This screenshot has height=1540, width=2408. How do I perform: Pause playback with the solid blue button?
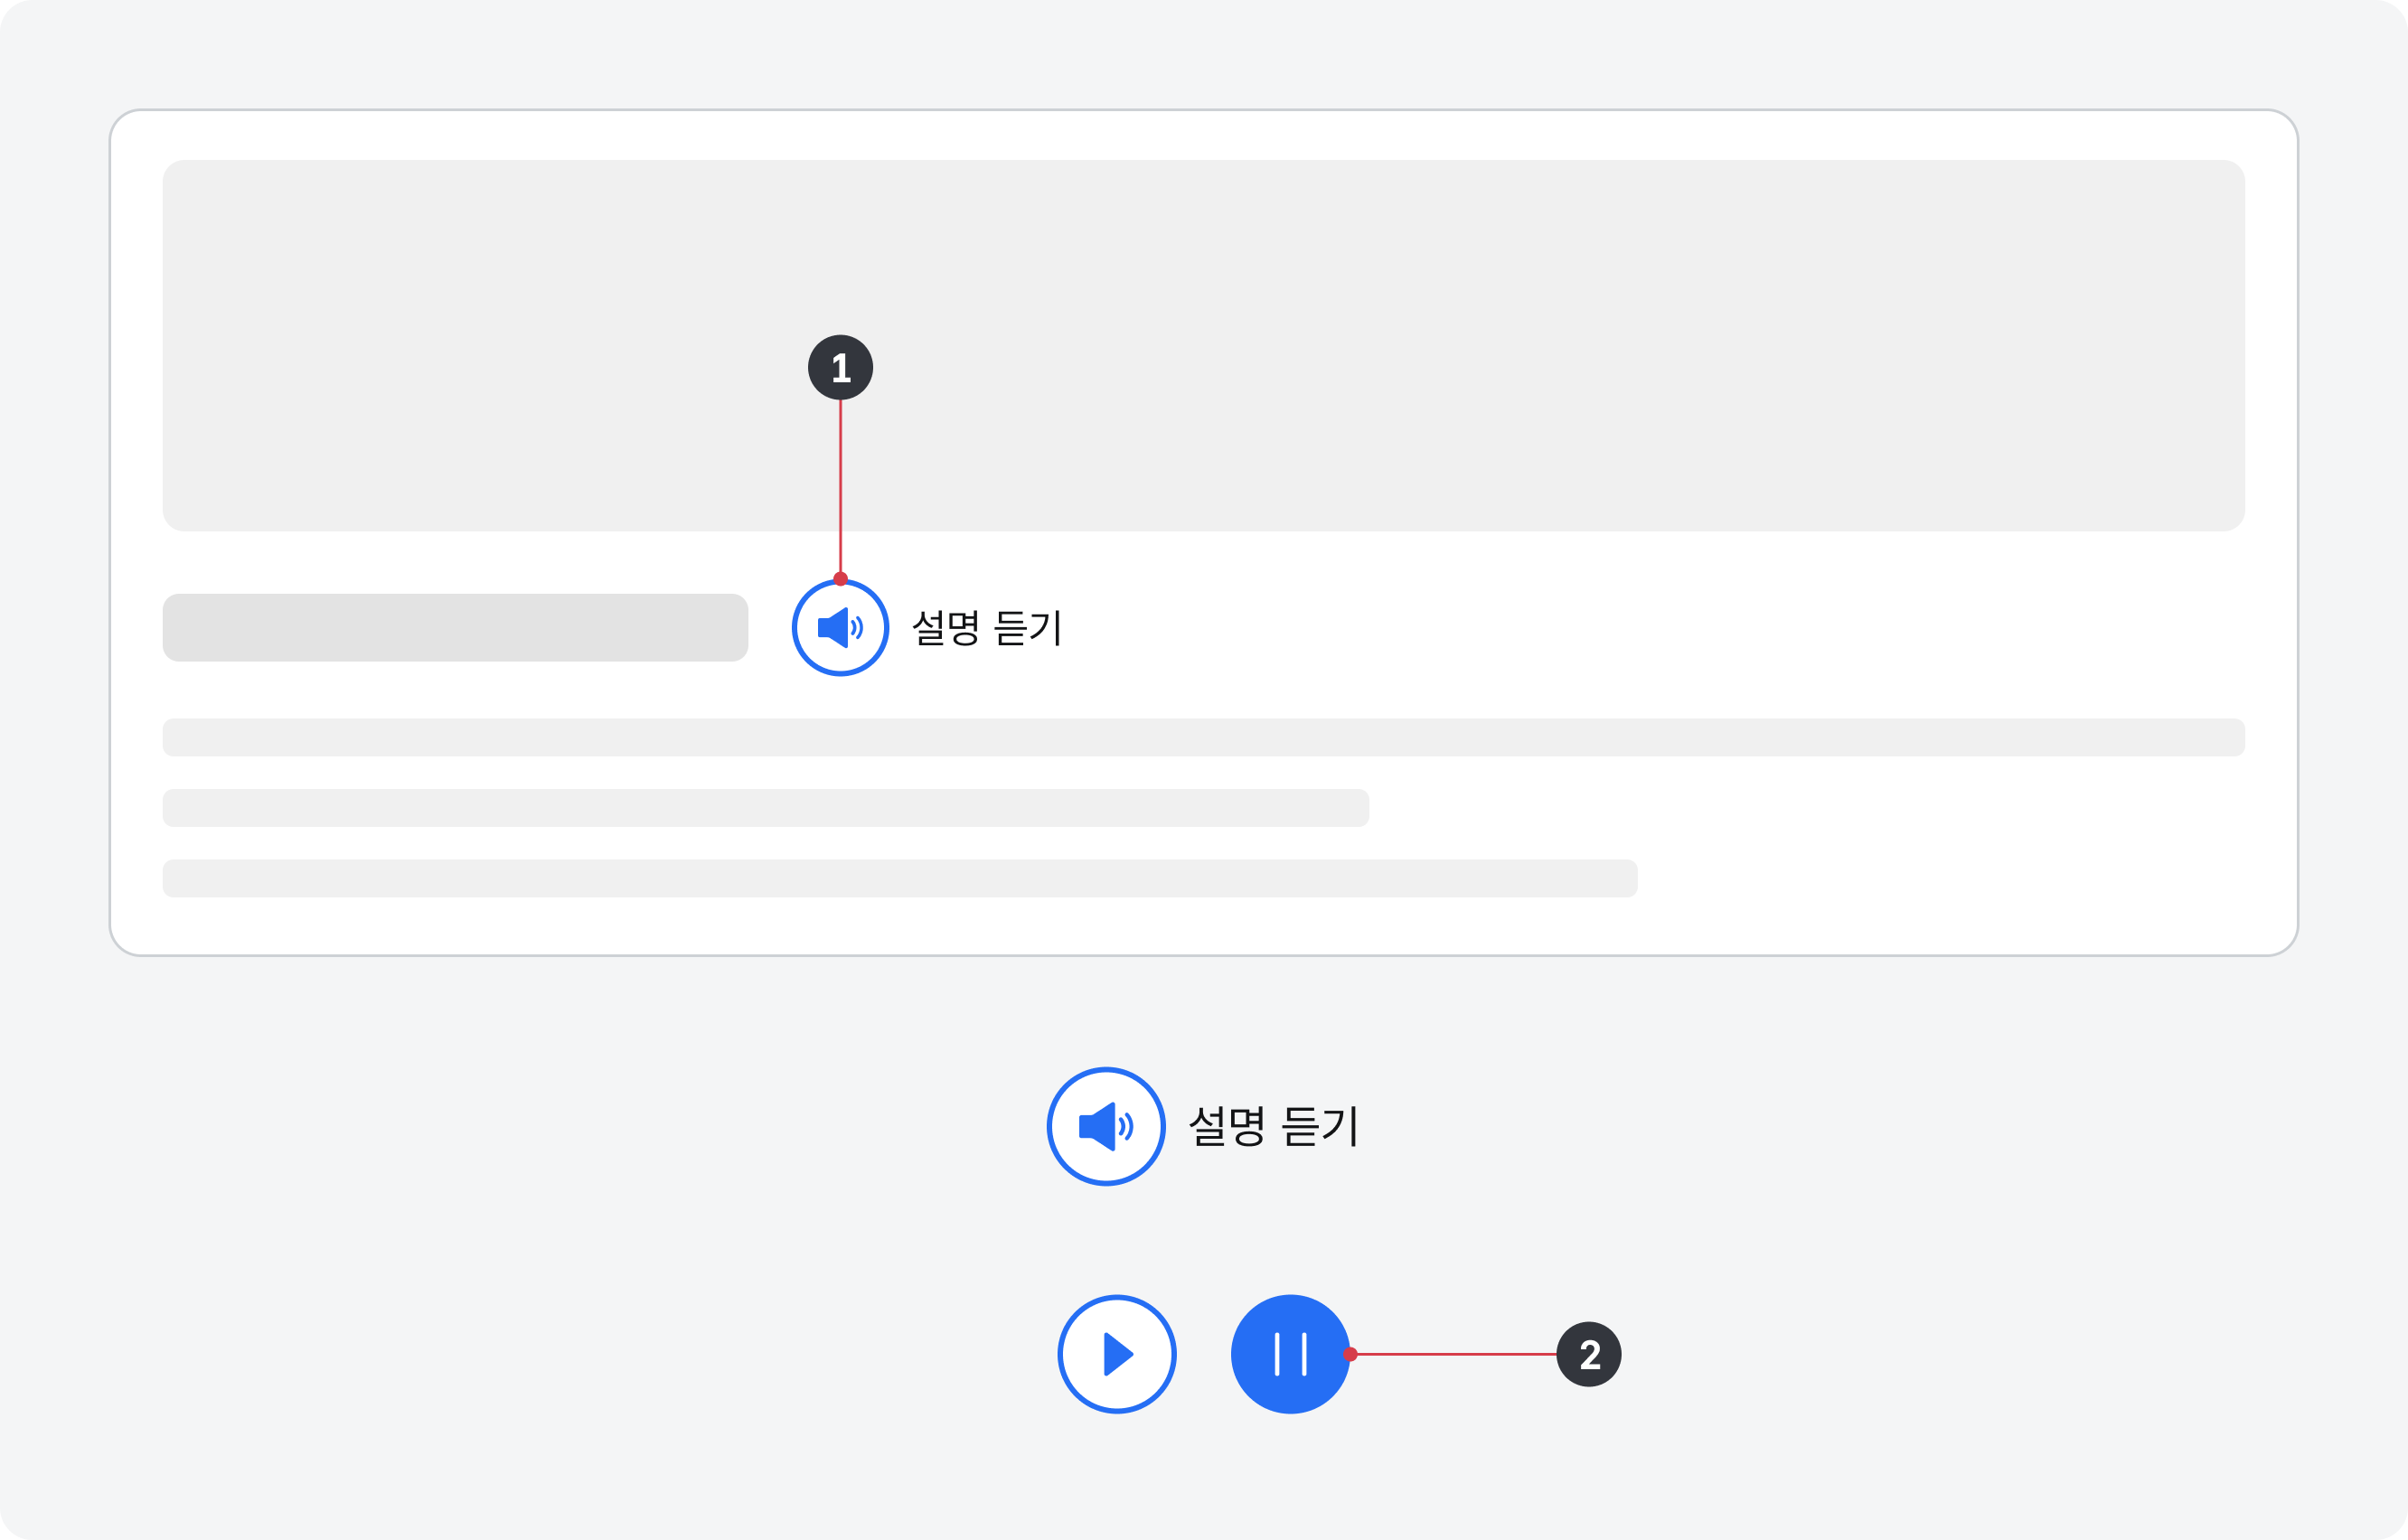point(1290,1354)
